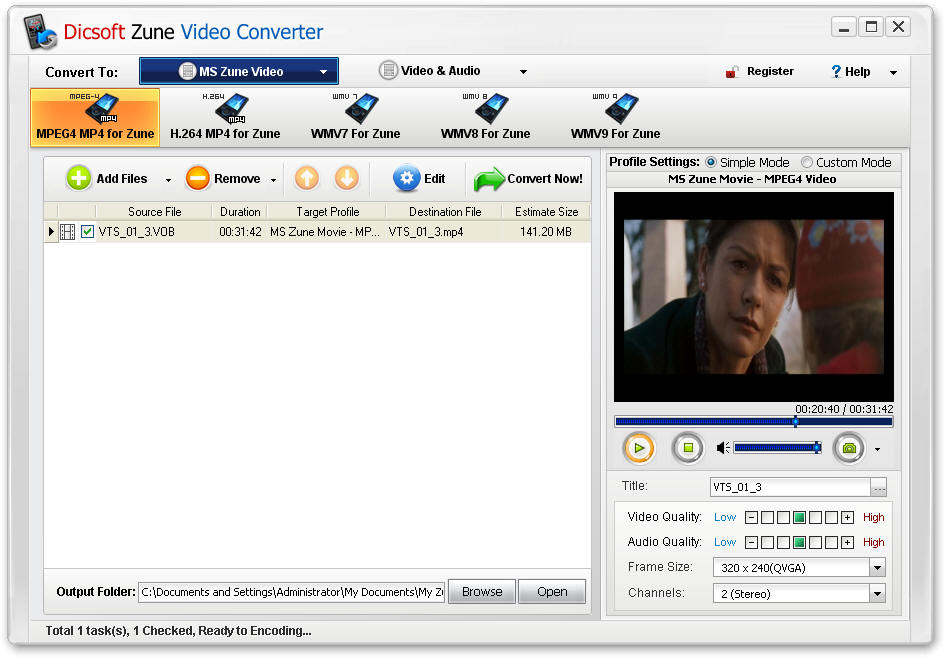Increase audio quality with plus box
945x658 pixels.
[847, 543]
